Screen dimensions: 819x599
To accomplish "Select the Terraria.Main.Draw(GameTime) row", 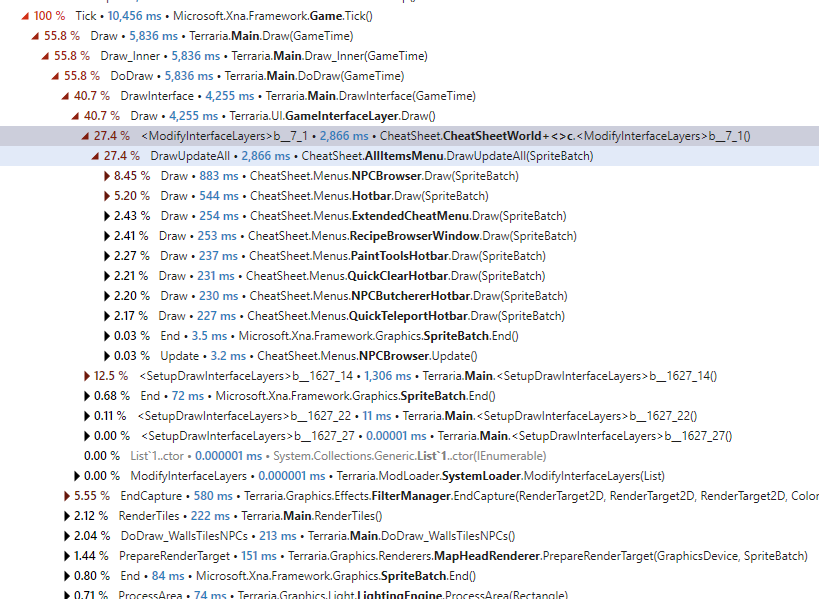I will [x=410, y=36].
